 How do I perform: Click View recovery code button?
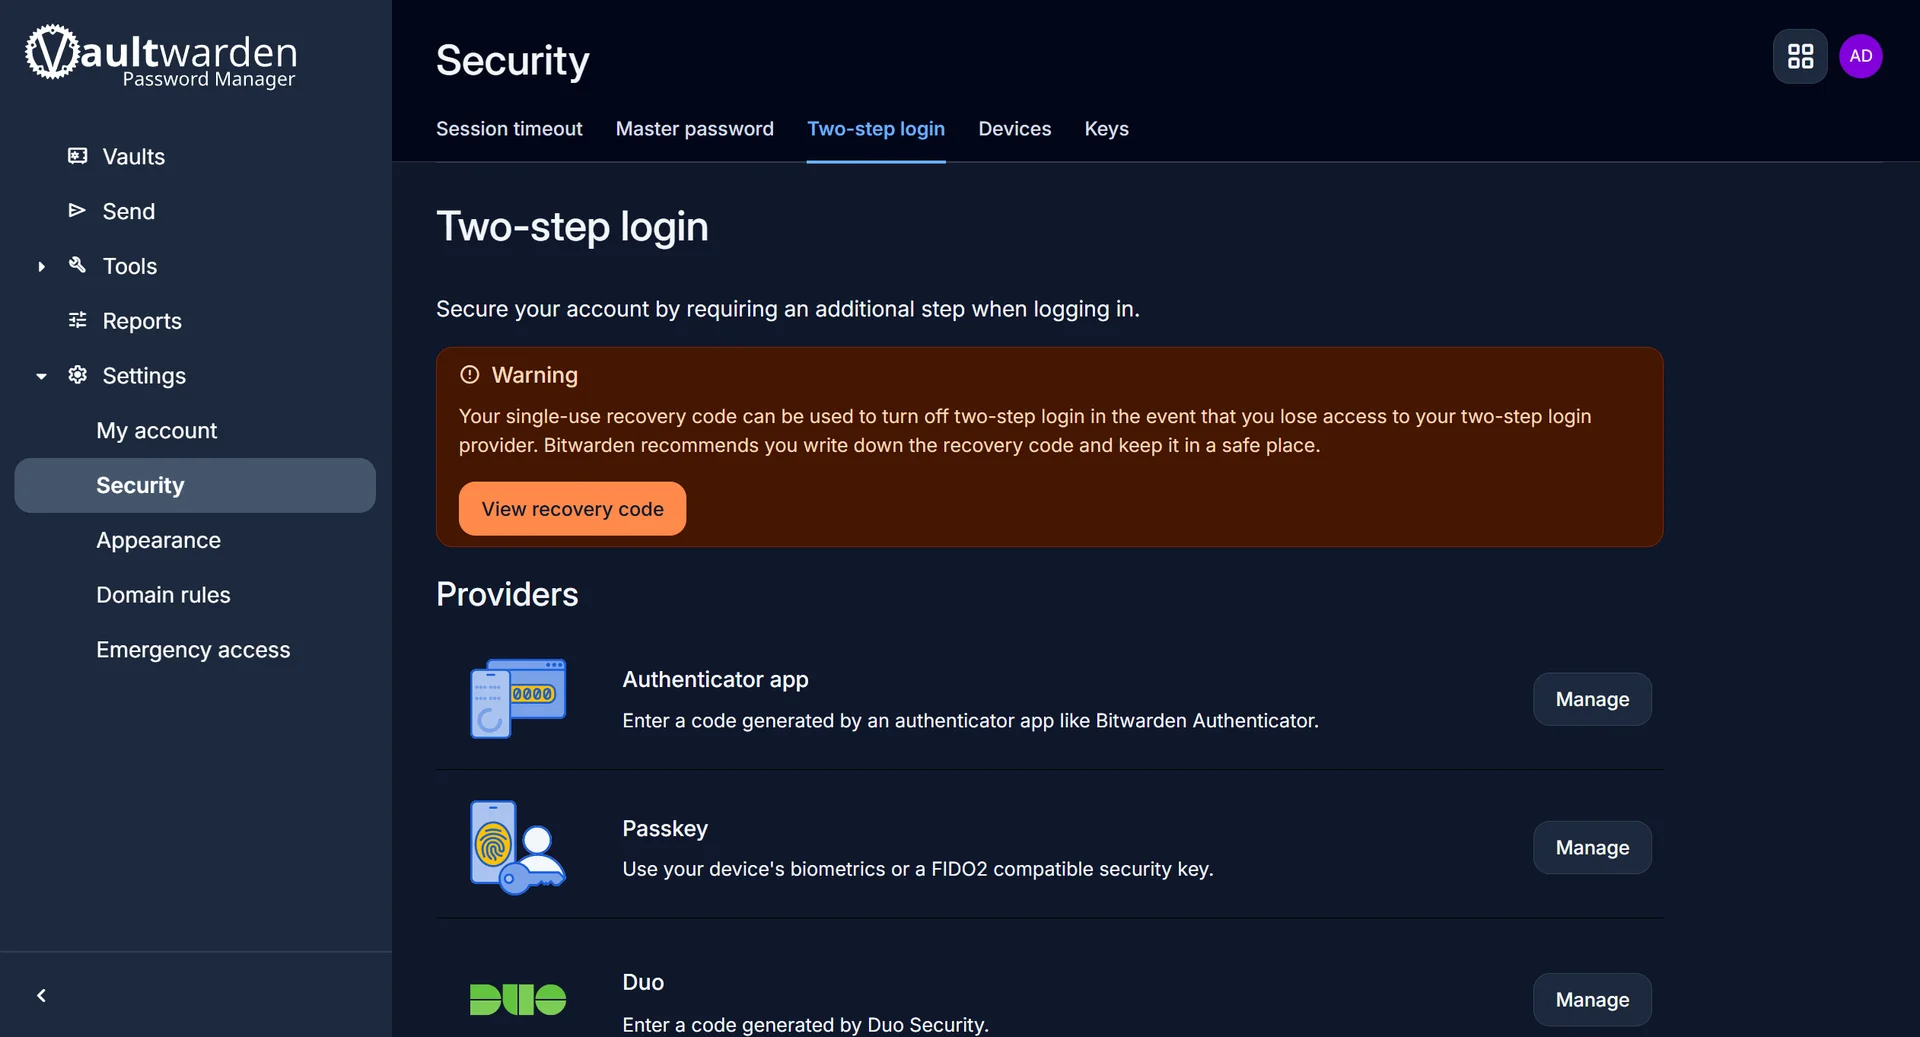pyautogui.click(x=573, y=509)
